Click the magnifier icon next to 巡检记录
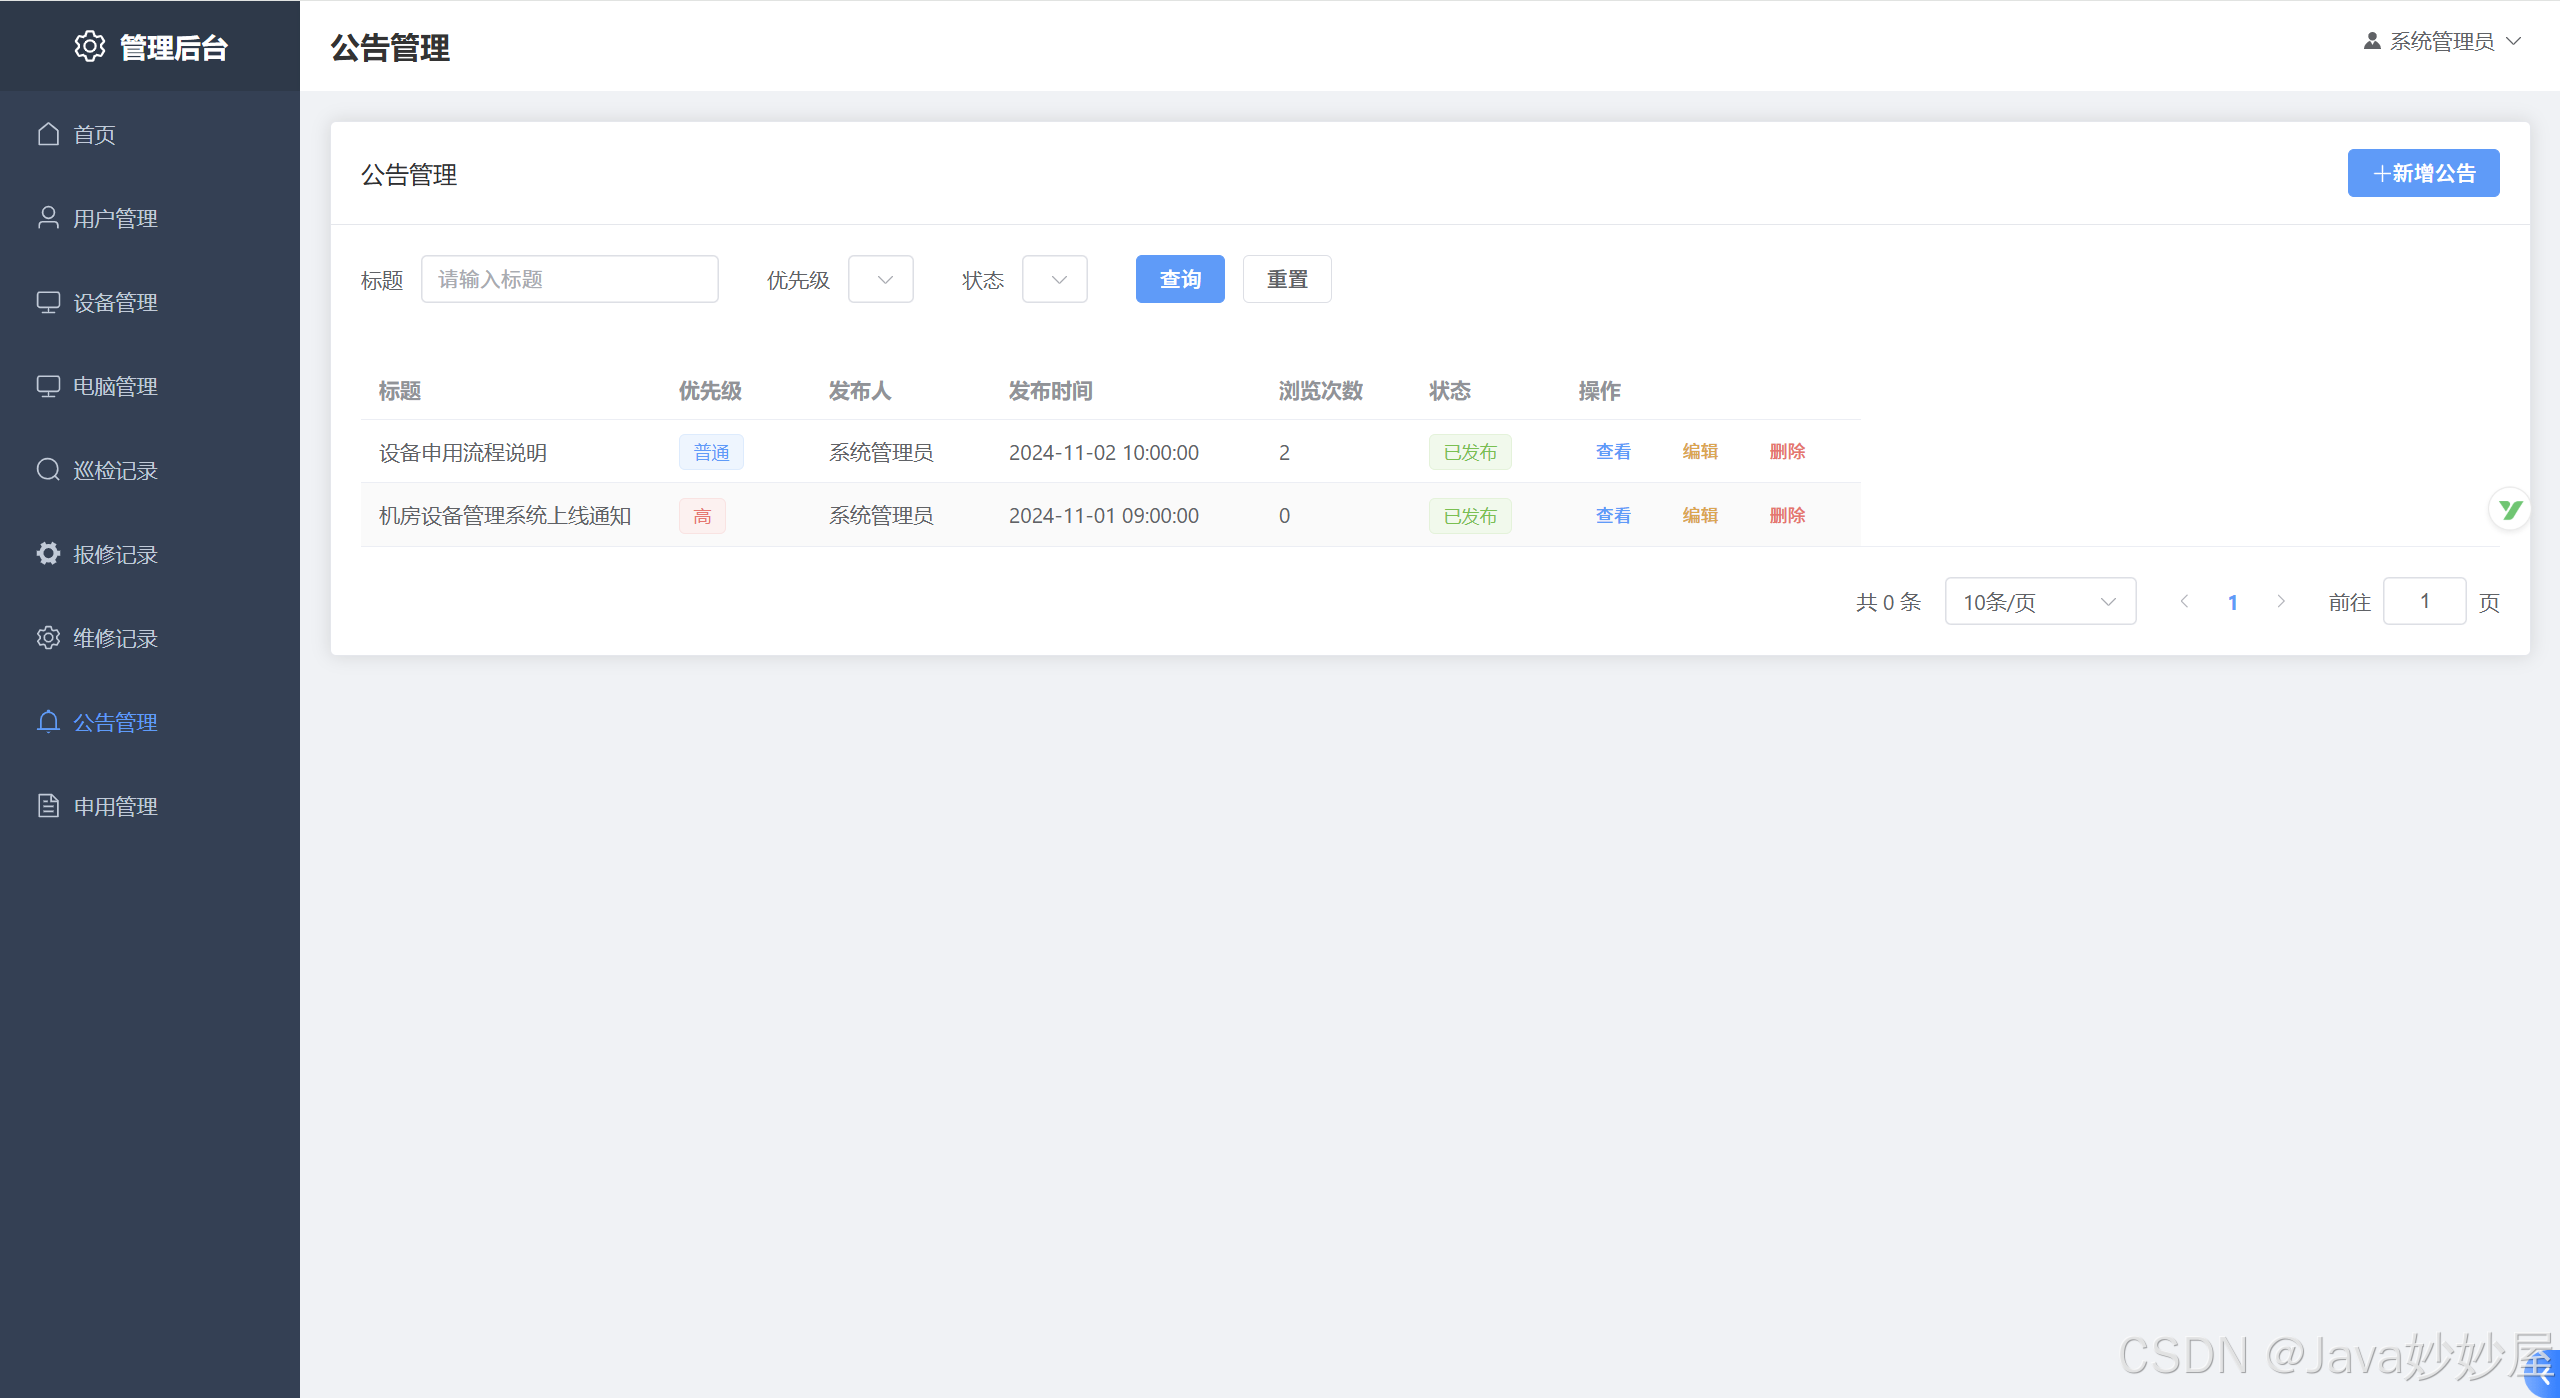This screenshot has height=1398, width=2560. click(48, 470)
